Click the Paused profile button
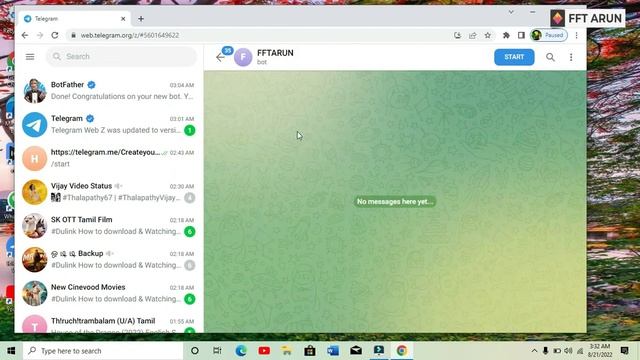Screen dimensions: 640x360 (x=549, y=36)
